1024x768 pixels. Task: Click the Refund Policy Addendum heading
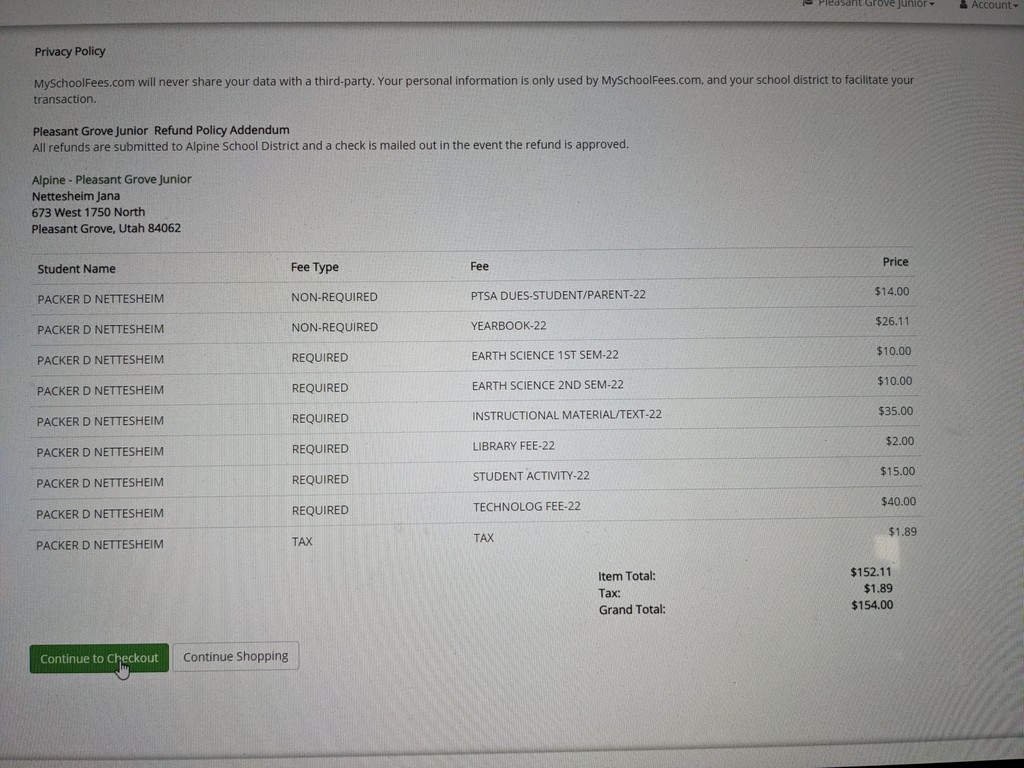coord(161,130)
